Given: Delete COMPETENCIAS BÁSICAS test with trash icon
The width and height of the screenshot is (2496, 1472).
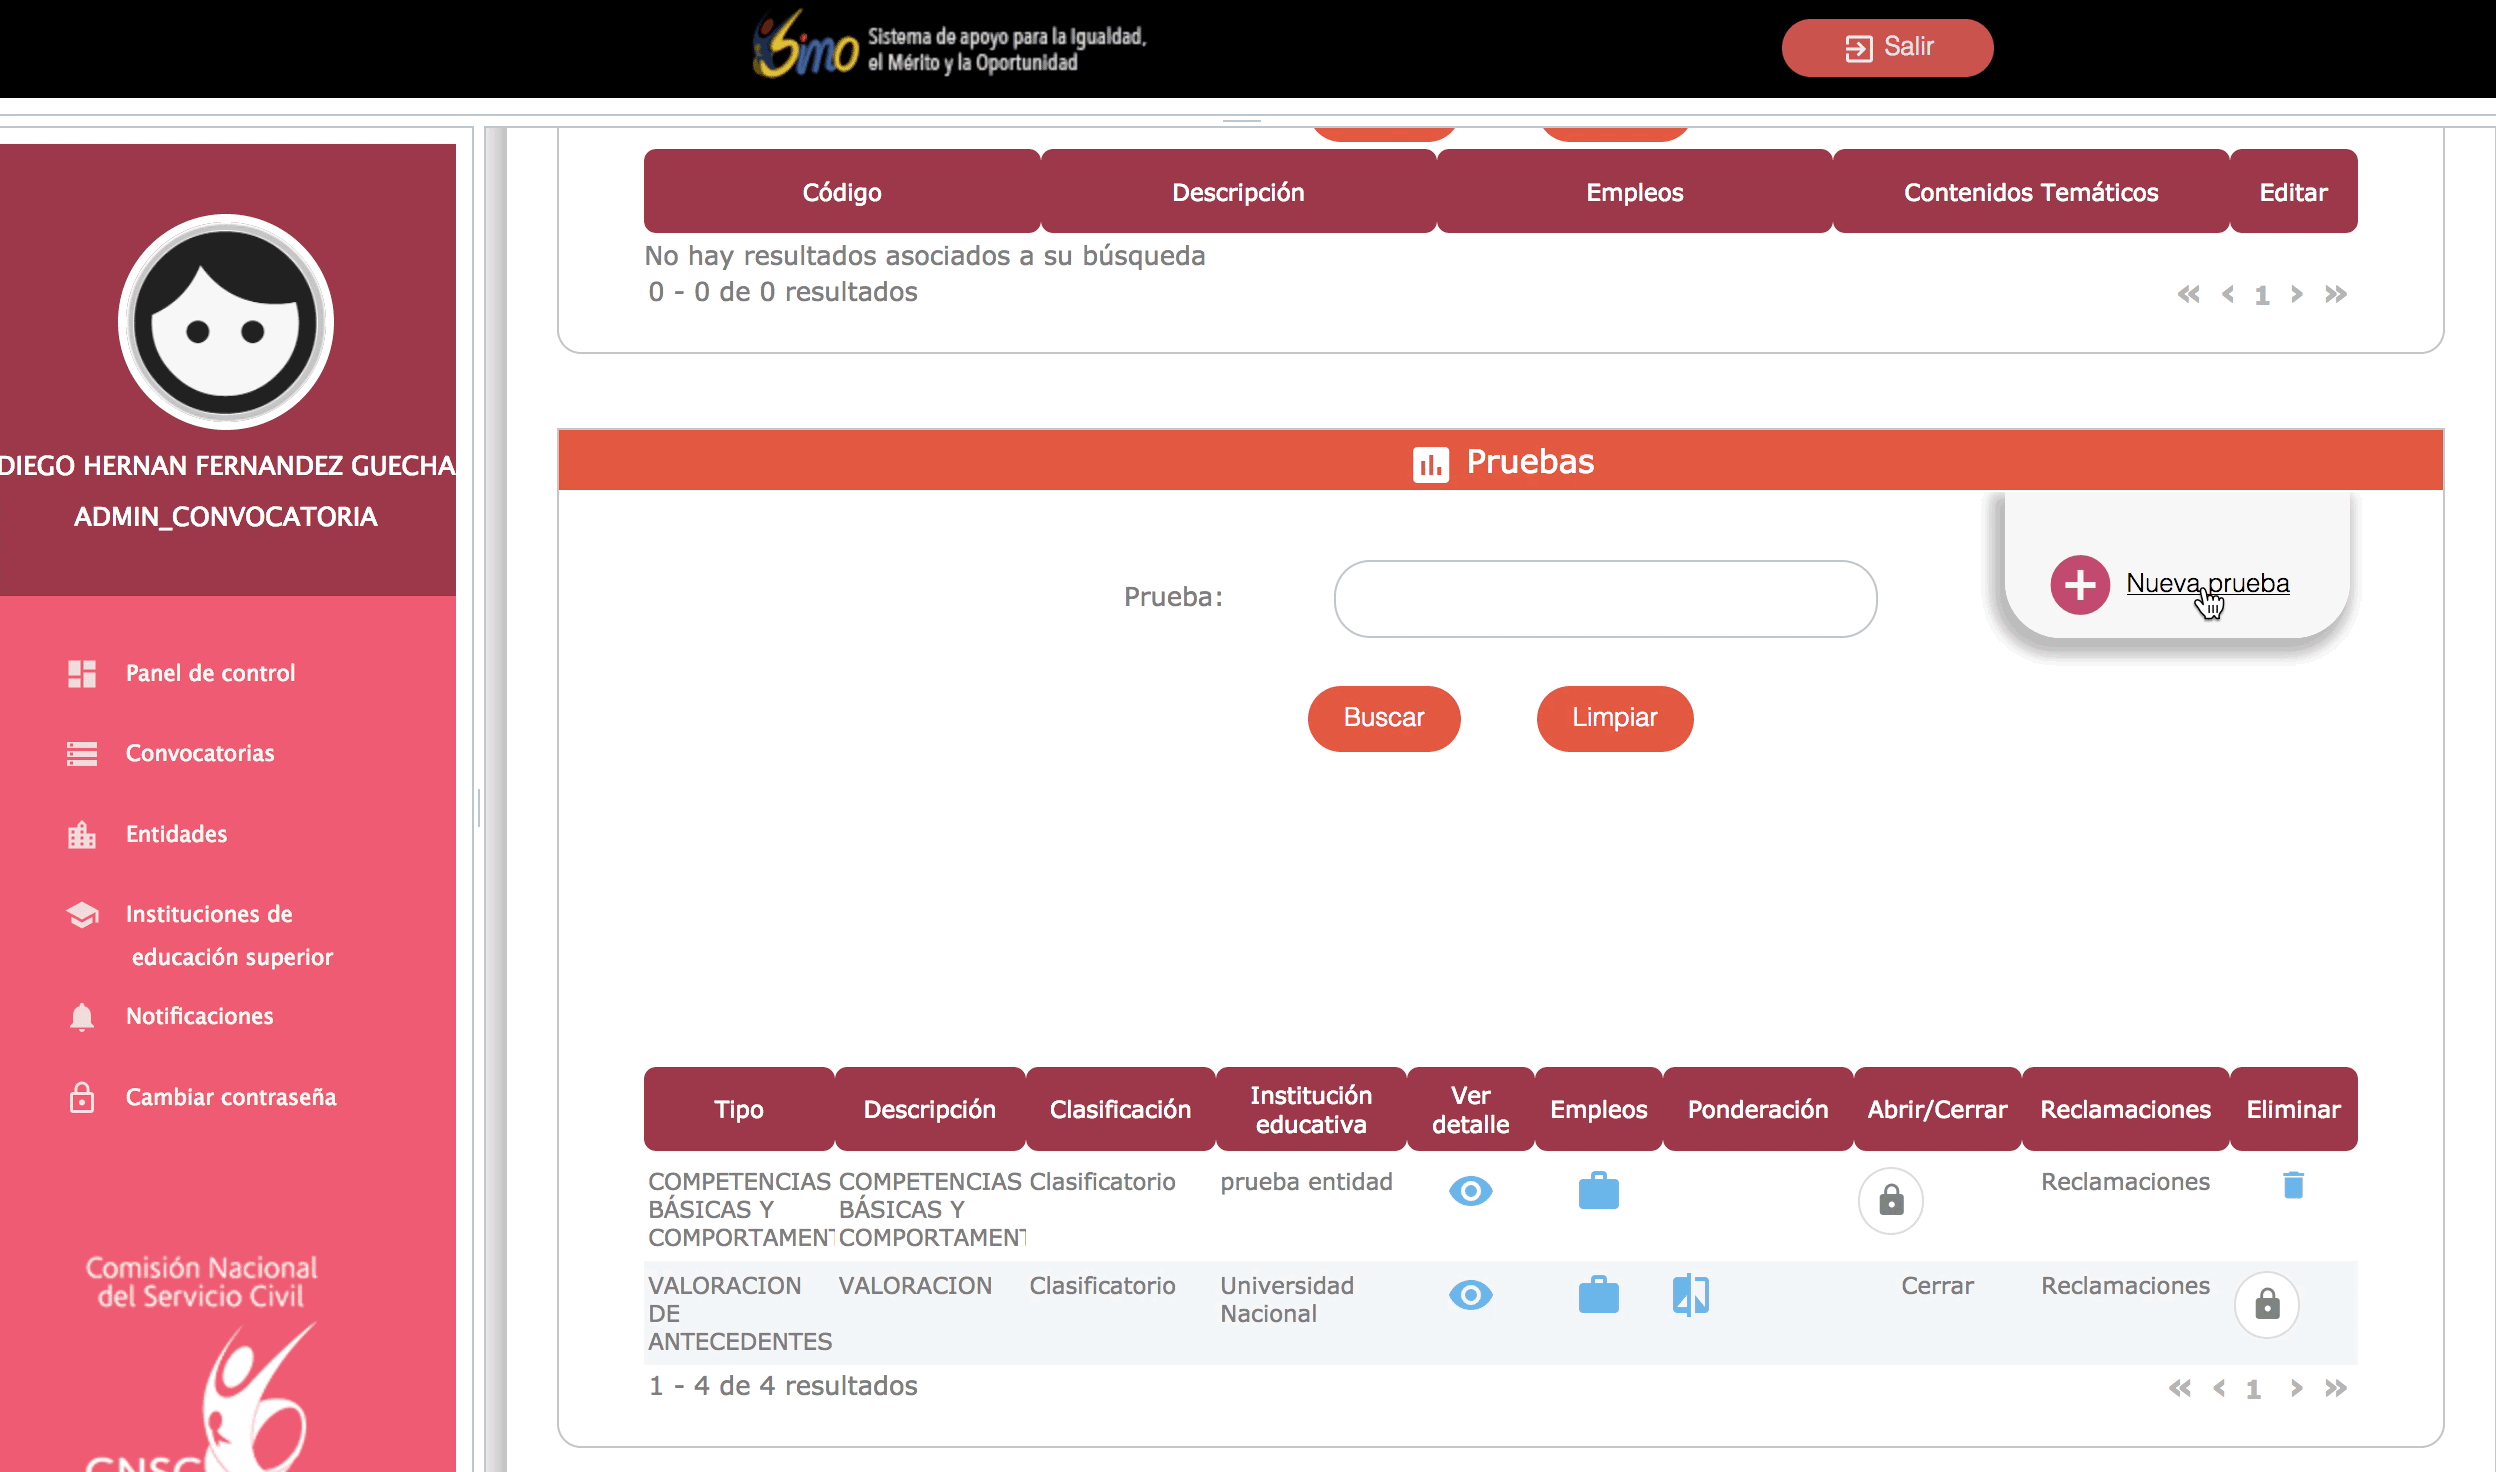Looking at the screenshot, I should tap(2293, 1185).
